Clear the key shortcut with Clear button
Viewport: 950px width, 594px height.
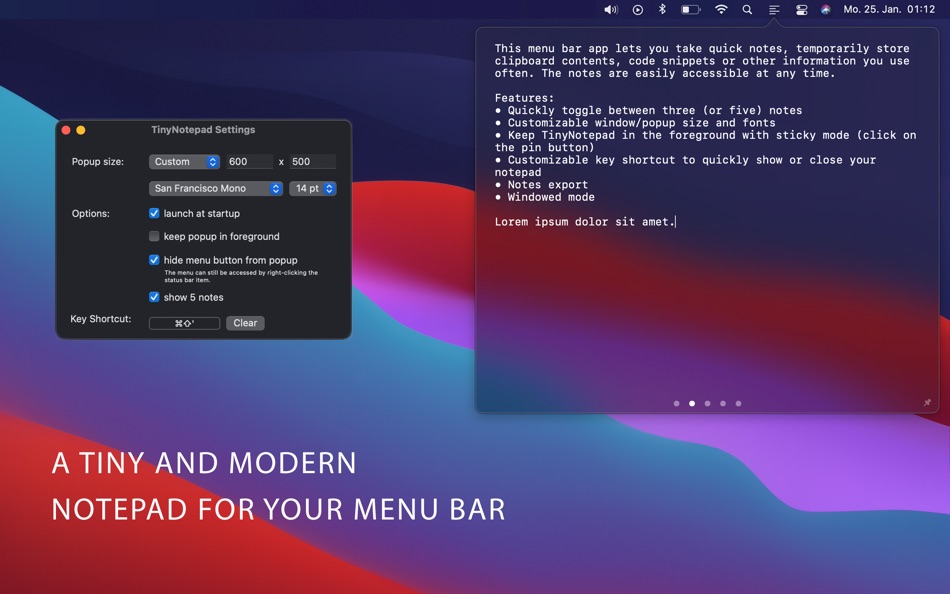245,323
